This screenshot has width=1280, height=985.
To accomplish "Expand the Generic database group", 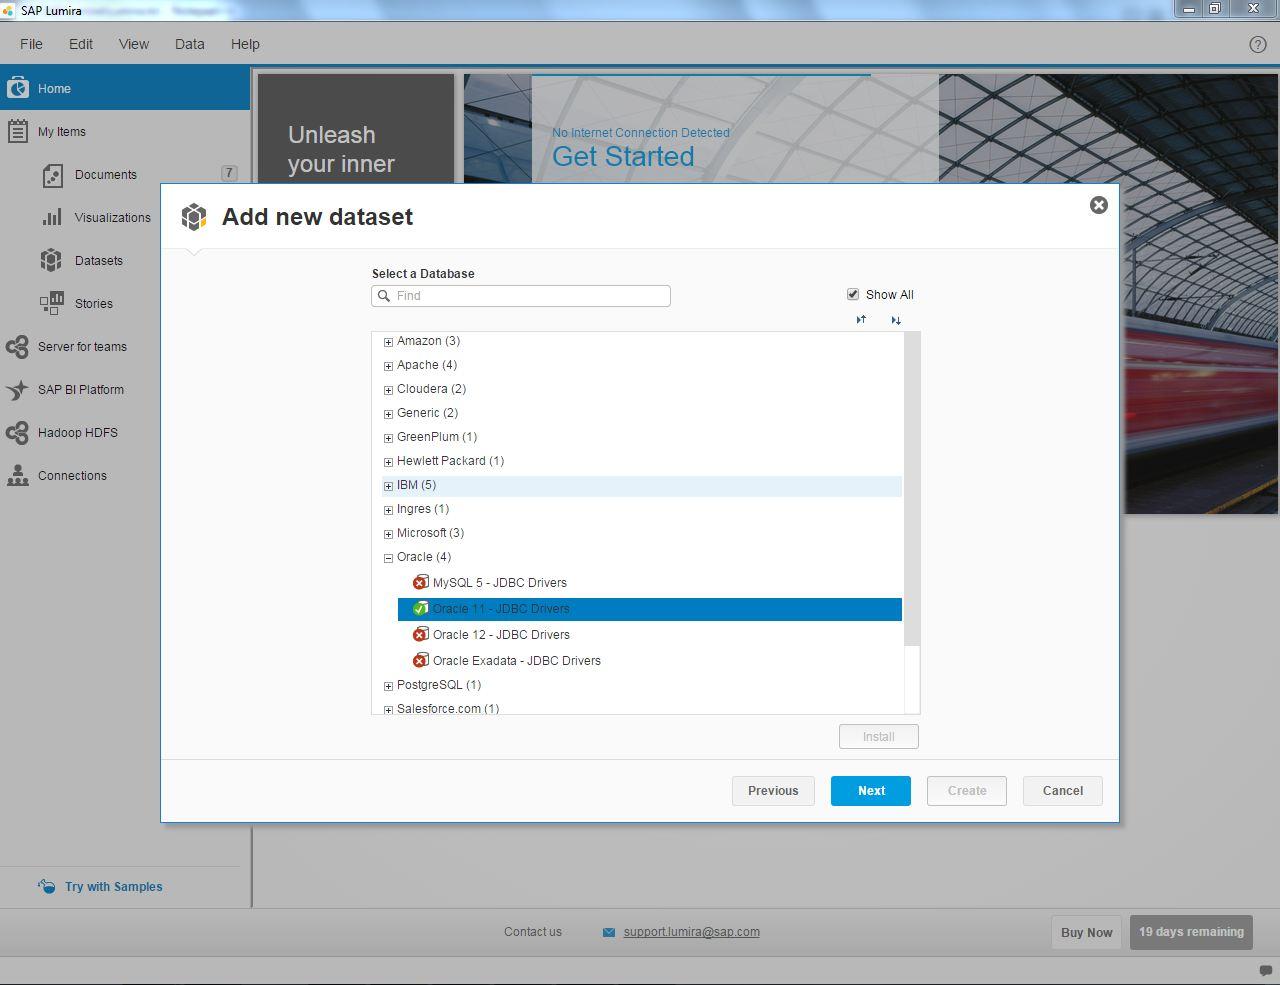I will pyautogui.click(x=388, y=414).
